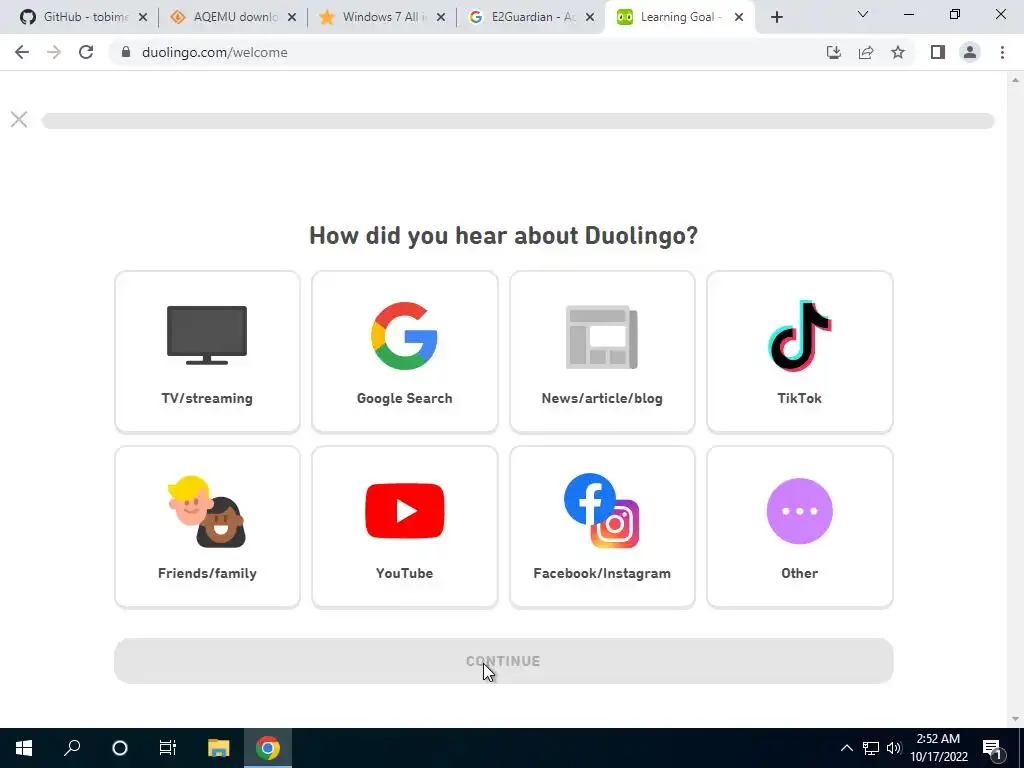Focus the address bar showing duolingo.com/welcome
Image resolution: width=1024 pixels, height=768 pixels.
(469, 52)
